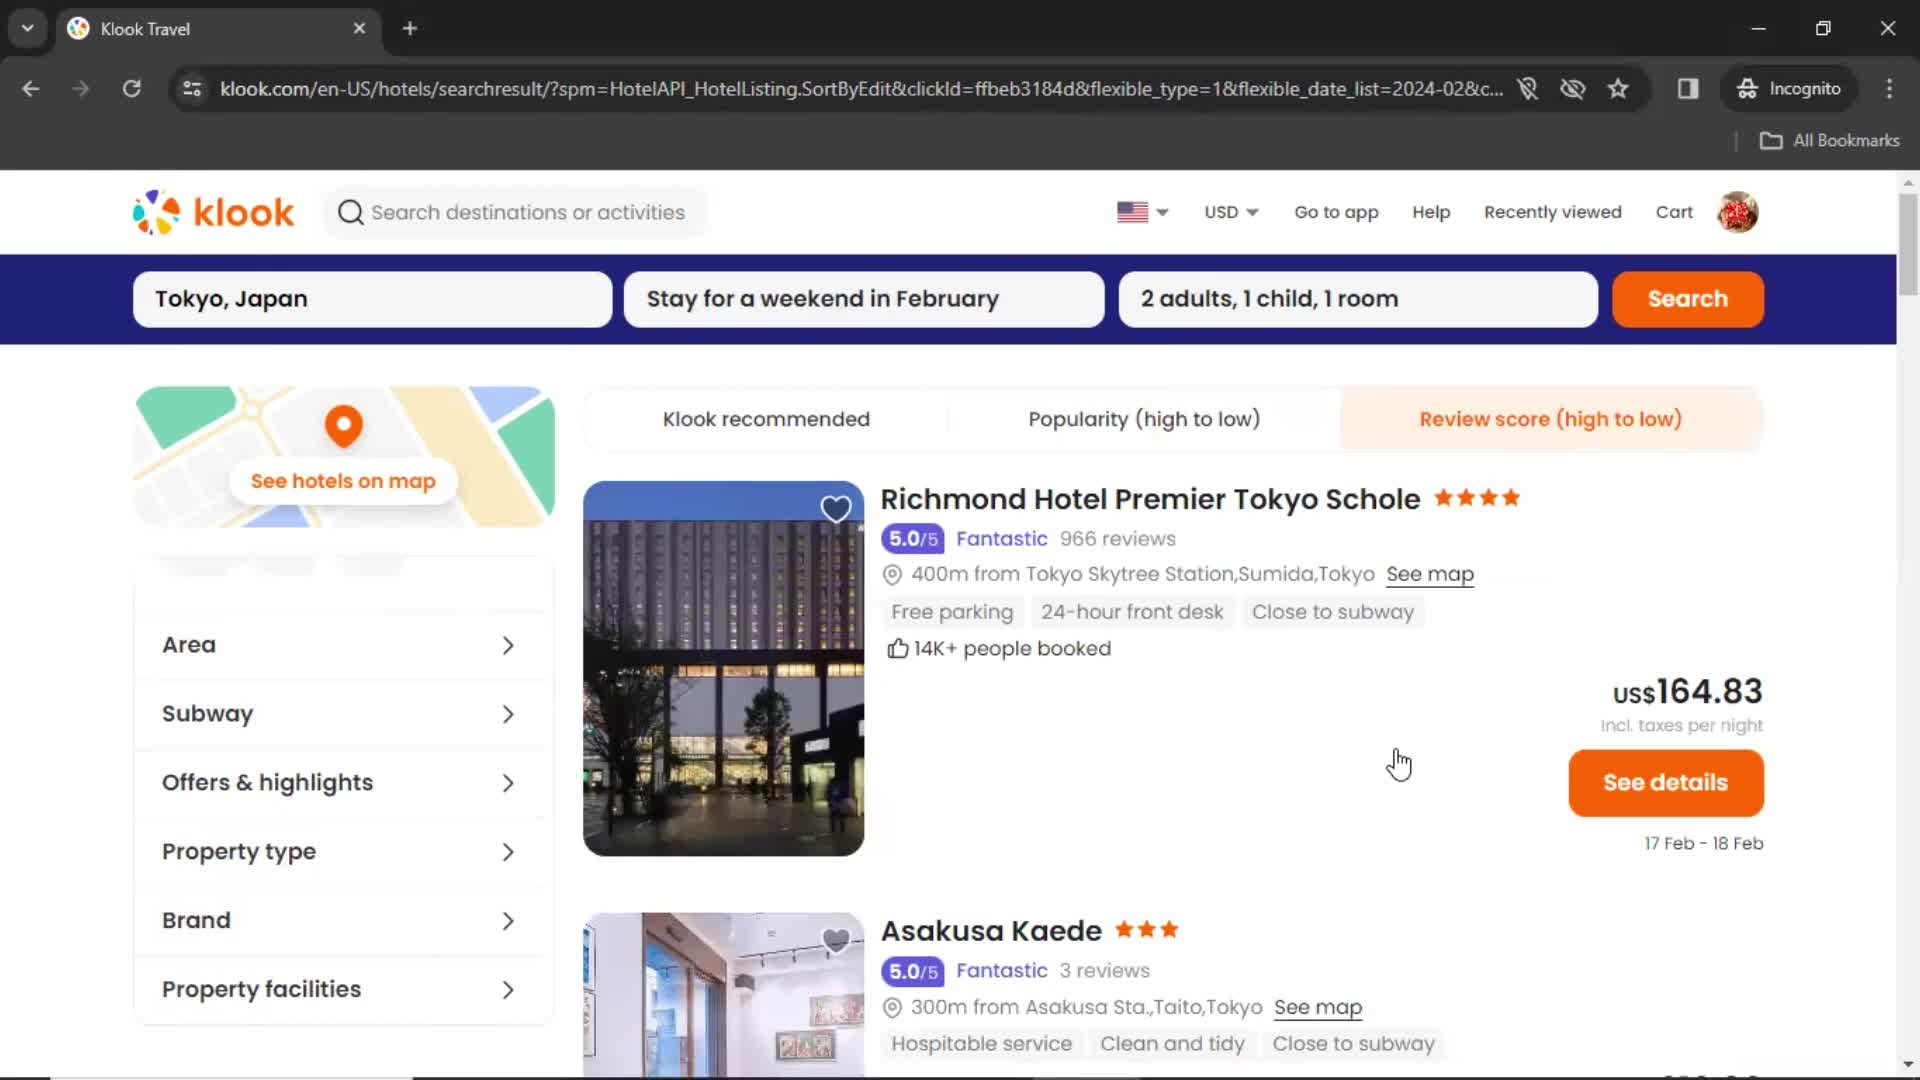Click the search magnifier icon
Viewport: 1920px width, 1080px height.
[x=350, y=212]
